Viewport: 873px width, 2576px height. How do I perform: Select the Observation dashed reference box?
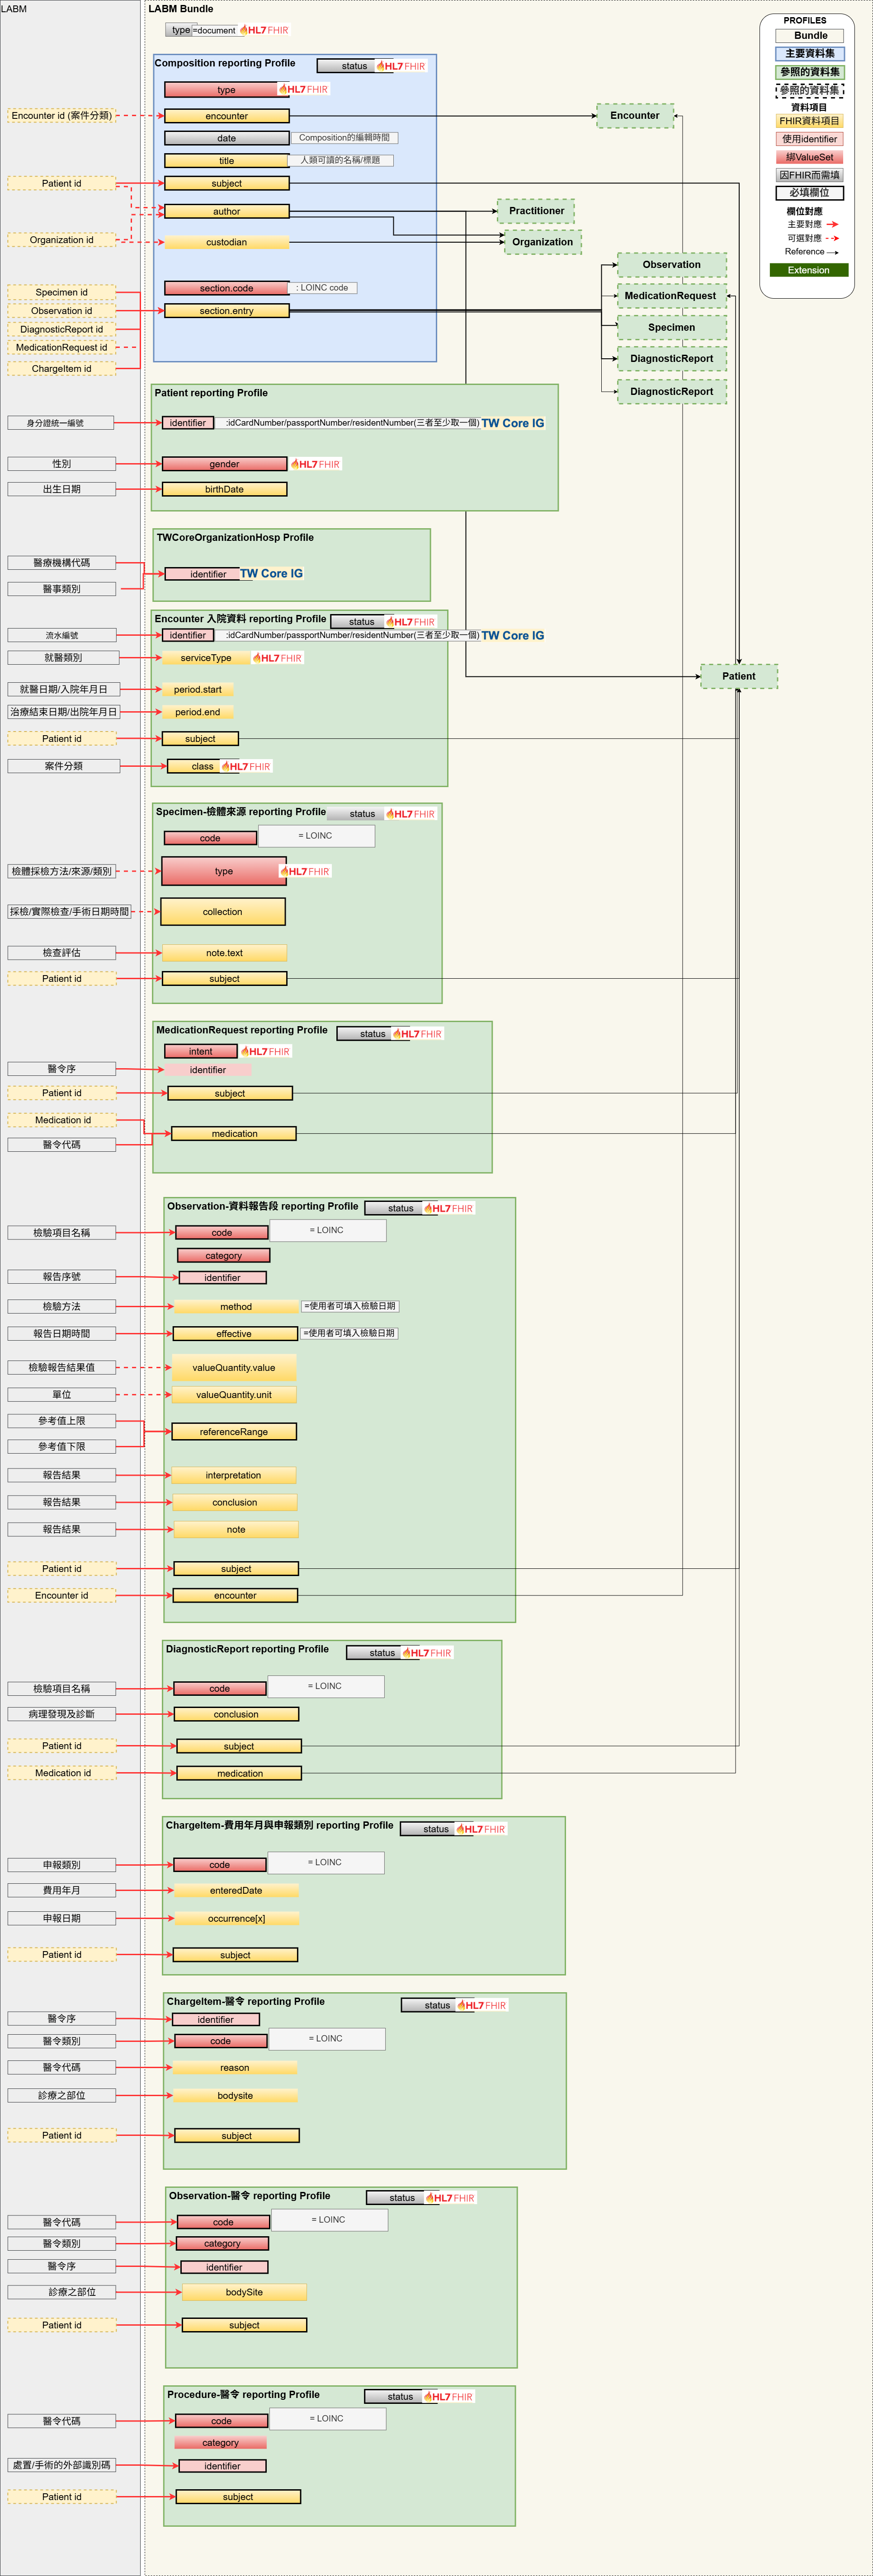point(672,265)
